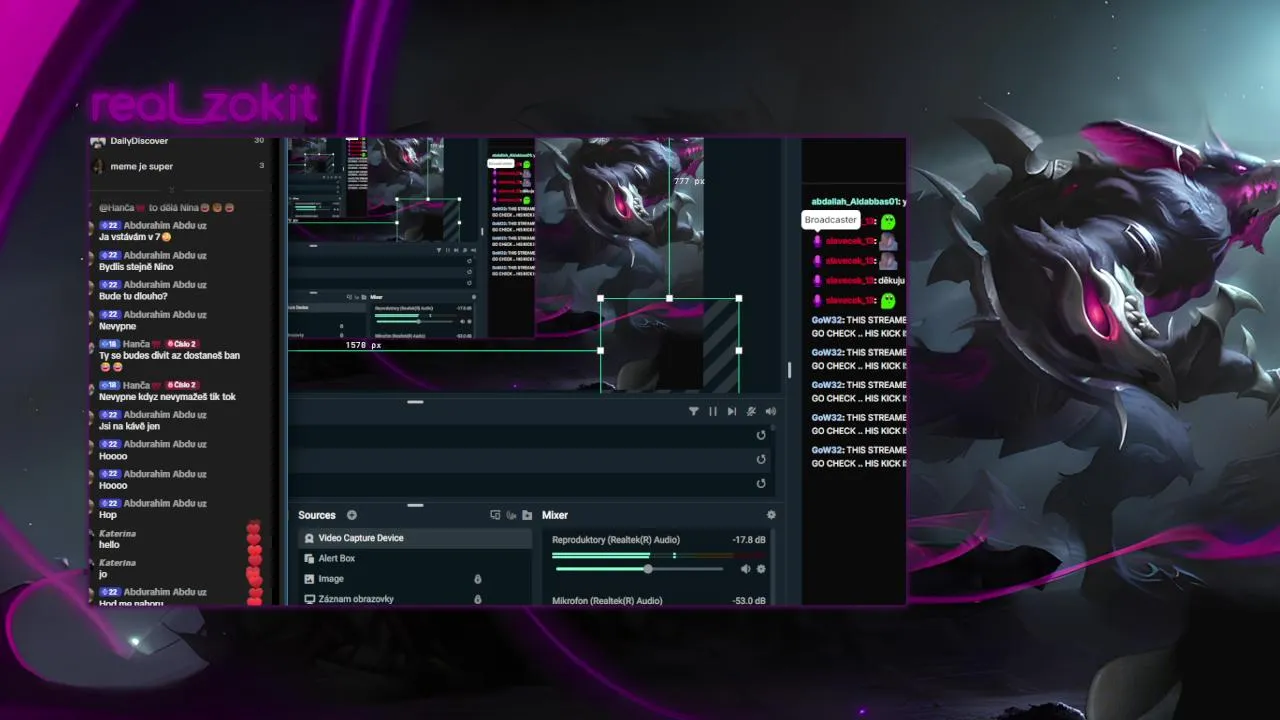Click the monitor icon of Záznam obrazovky
The width and height of the screenshot is (1280, 720).
point(309,599)
